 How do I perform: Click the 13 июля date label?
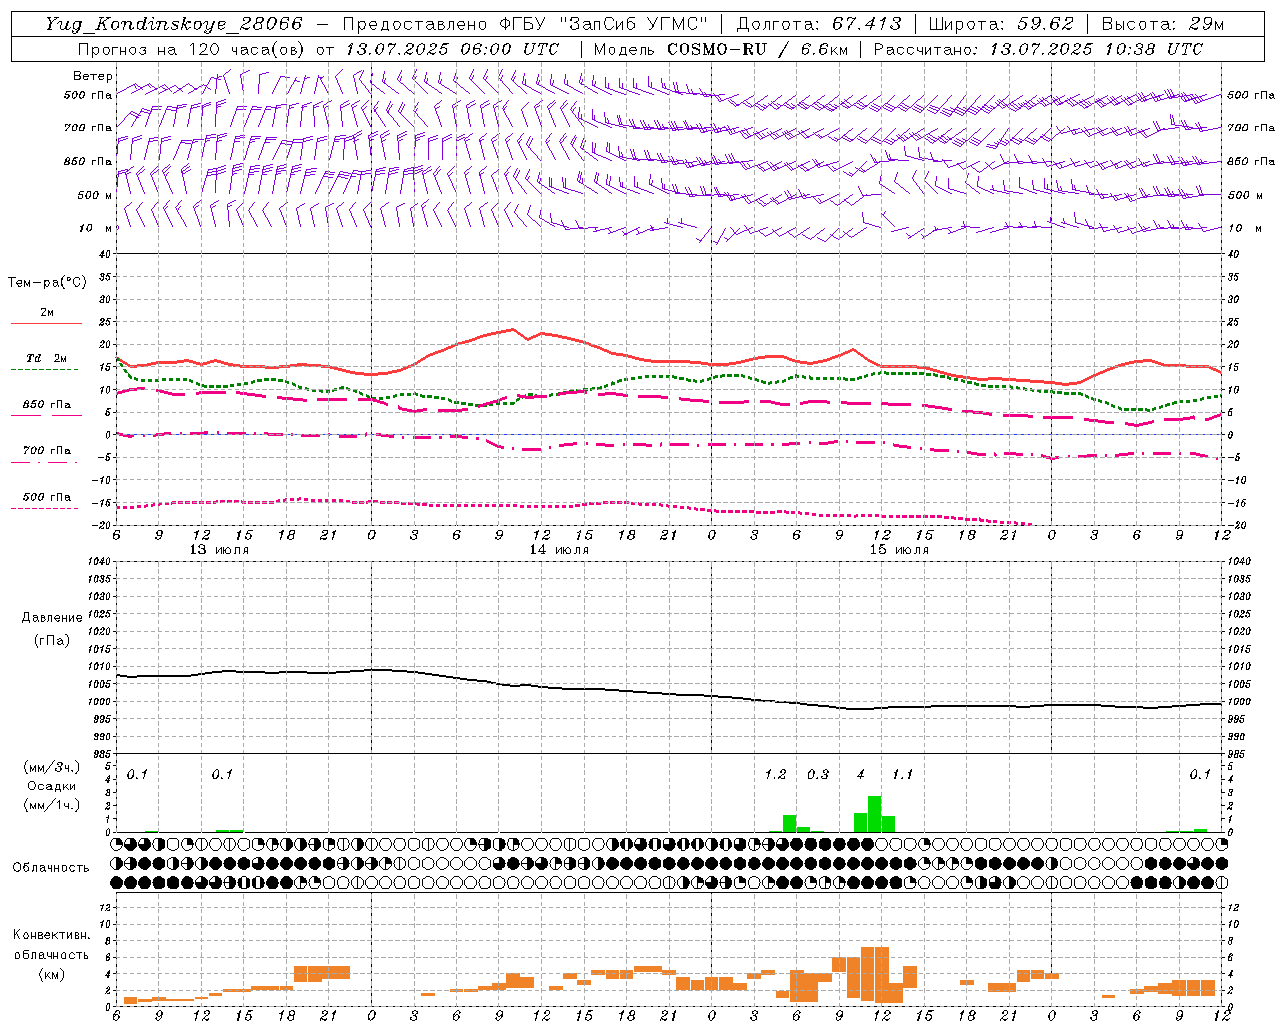219,550
